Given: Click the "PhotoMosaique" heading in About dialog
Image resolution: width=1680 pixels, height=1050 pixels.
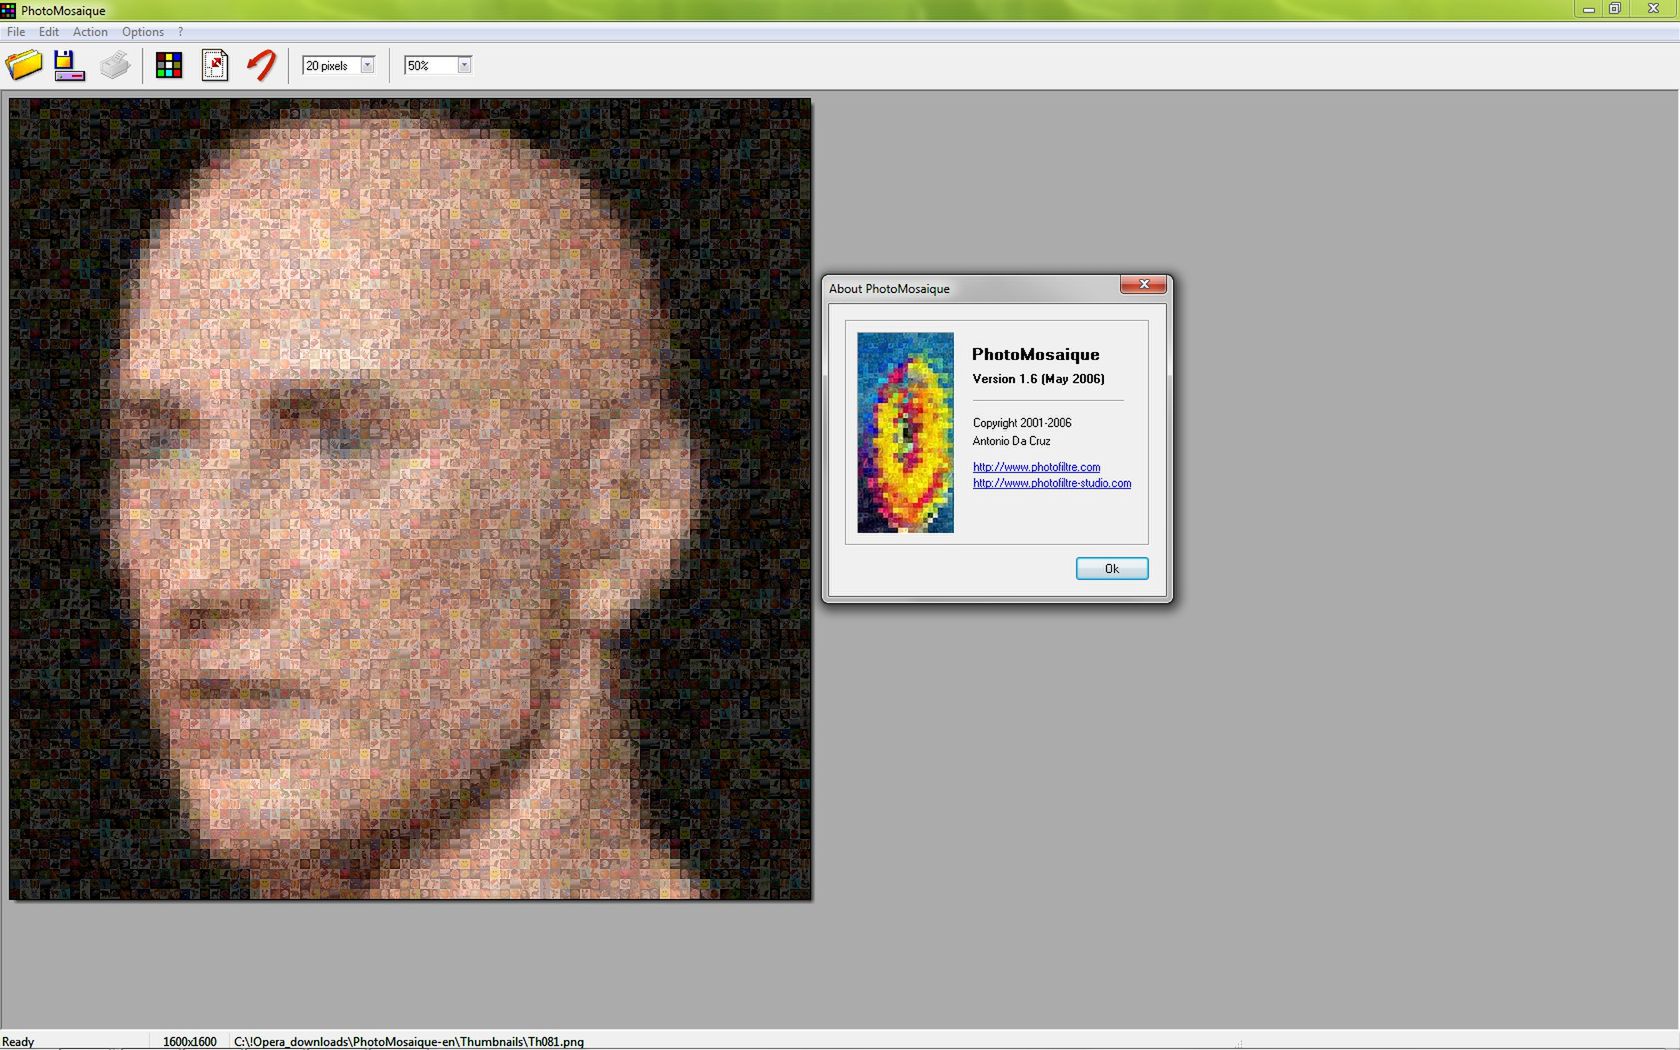Looking at the screenshot, I should (x=1035, y=354).
